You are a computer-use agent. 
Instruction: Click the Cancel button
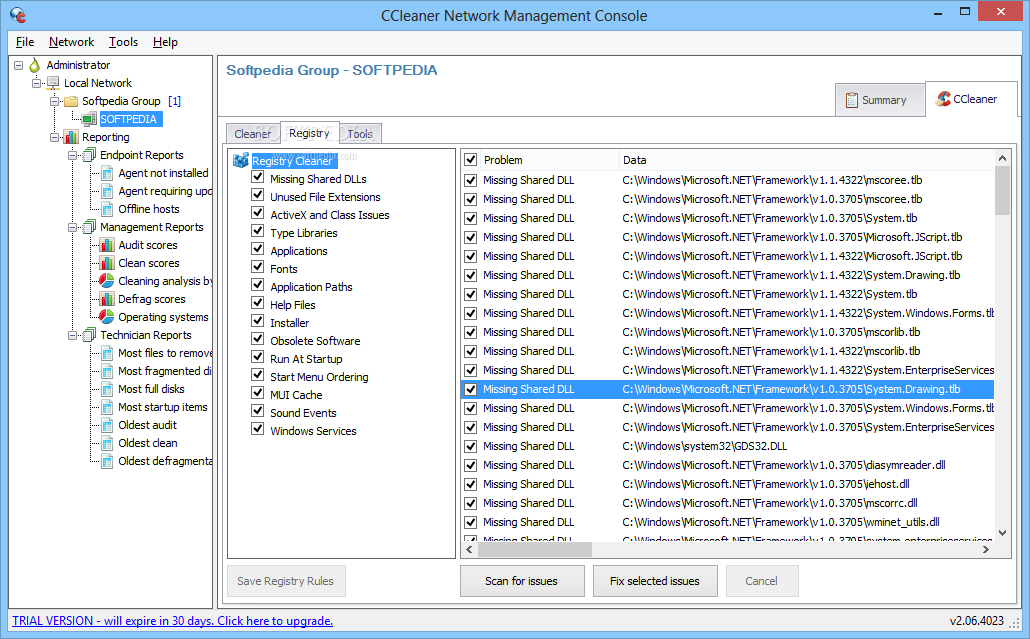pos(761,581)
